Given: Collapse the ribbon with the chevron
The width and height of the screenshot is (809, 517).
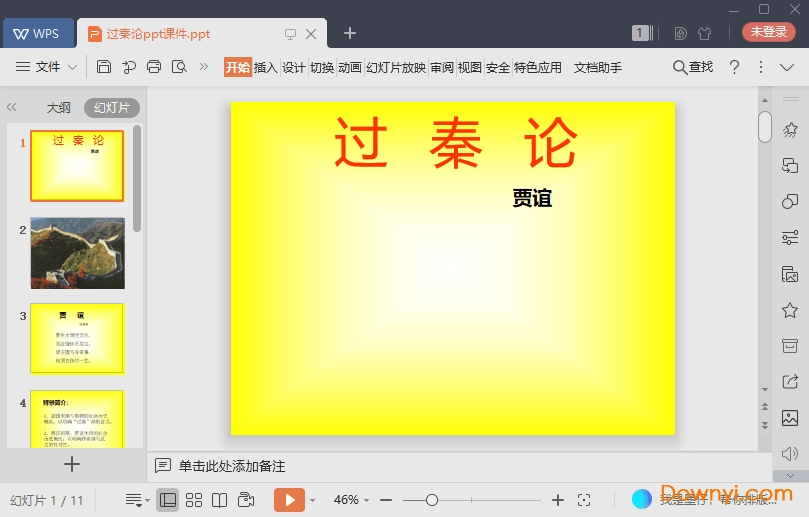Looking at the screenshot, I should click(x=787, y=67).
